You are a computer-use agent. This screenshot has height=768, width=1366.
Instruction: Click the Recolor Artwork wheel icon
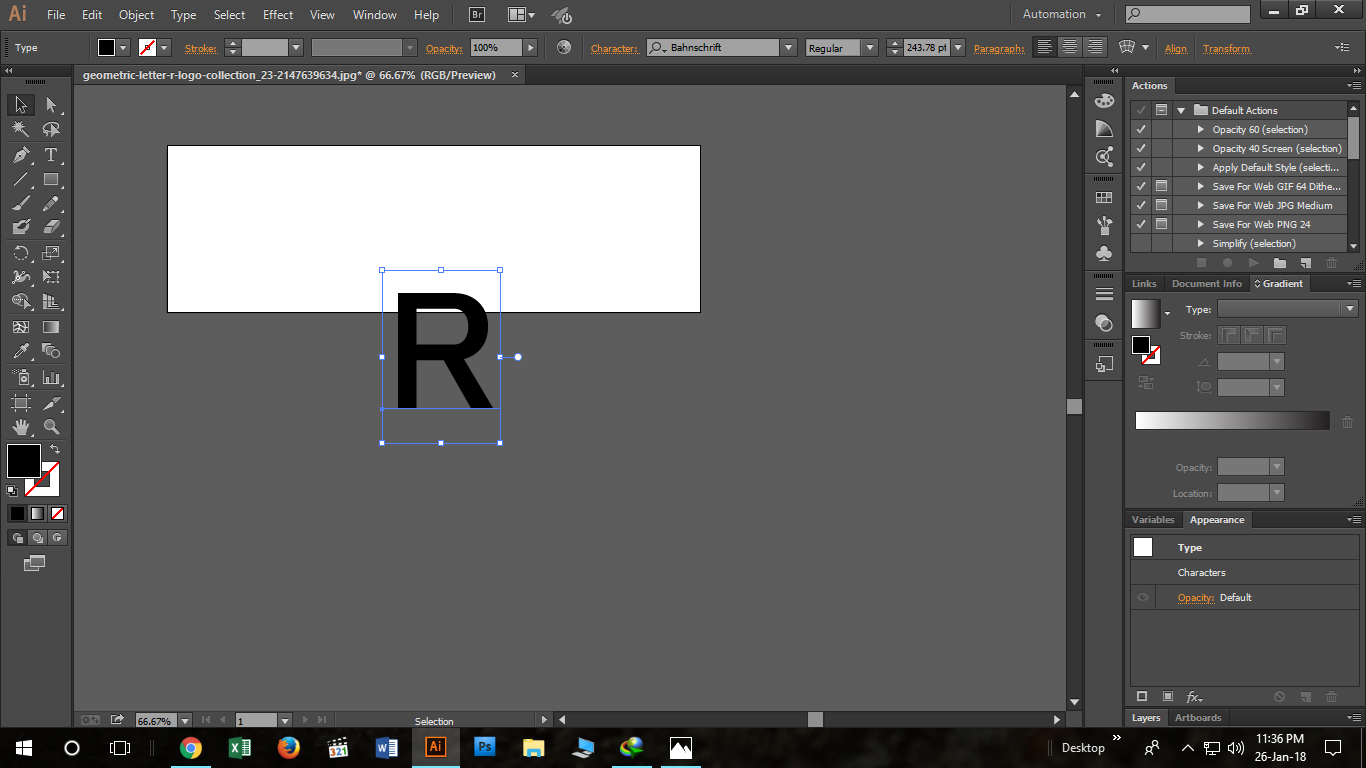pyautogui.click(x=564, y=47)
